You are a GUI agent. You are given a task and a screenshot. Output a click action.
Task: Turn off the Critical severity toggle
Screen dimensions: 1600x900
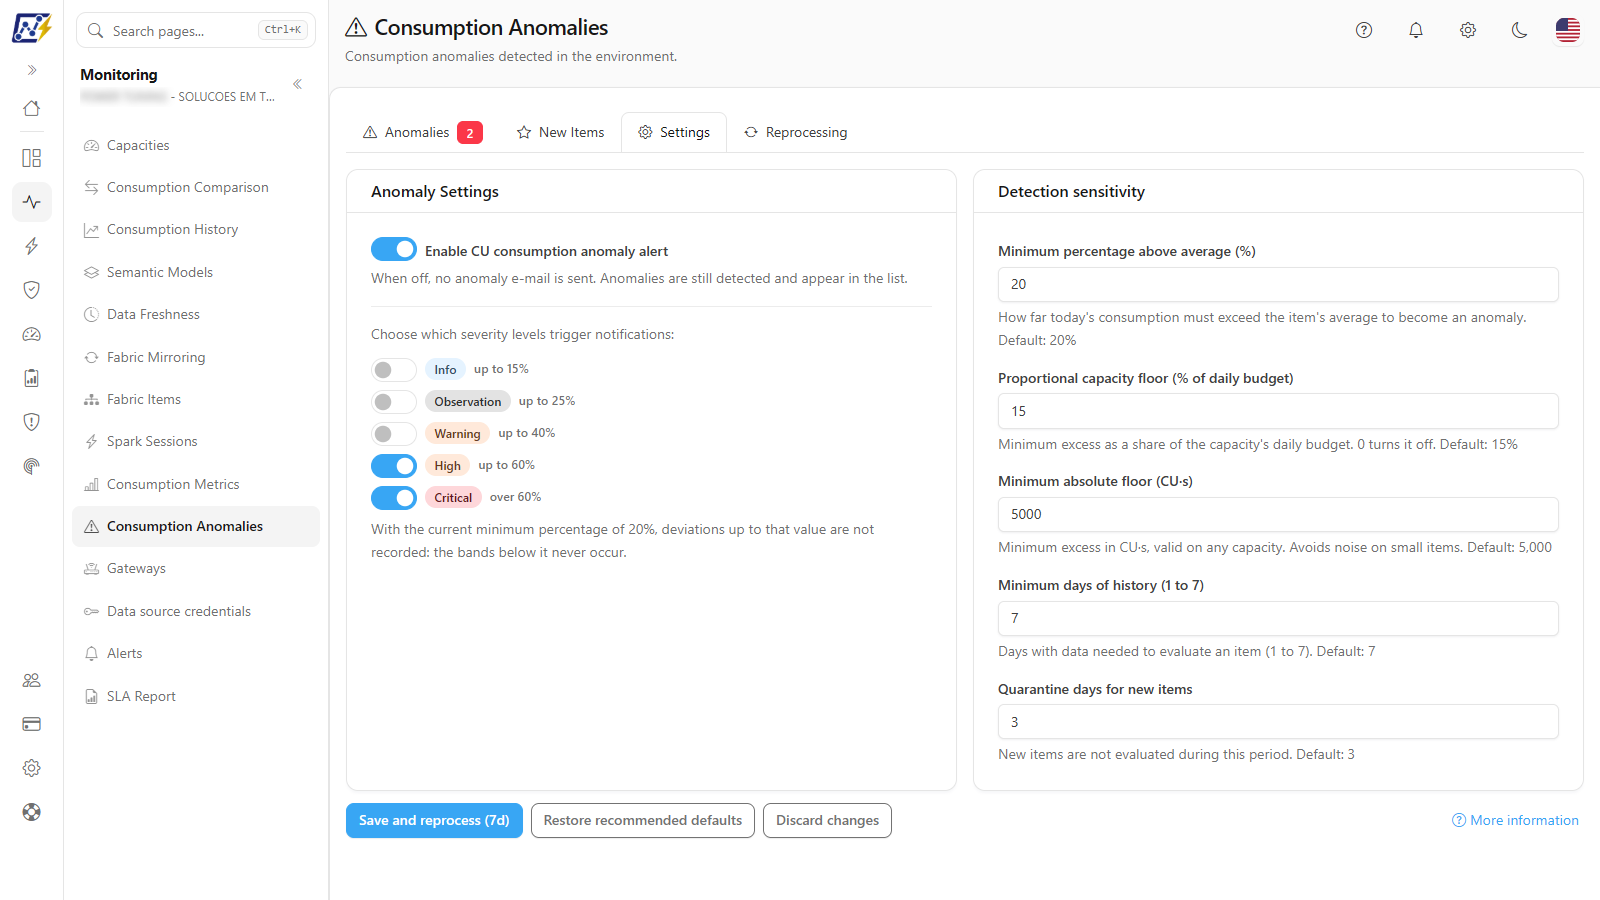tap(394, 498)
